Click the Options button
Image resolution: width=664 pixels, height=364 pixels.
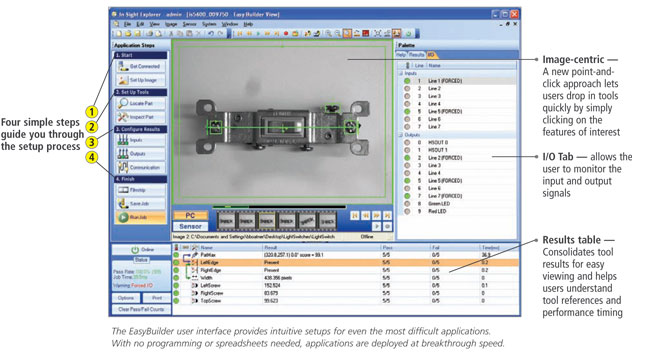(126, 298)
